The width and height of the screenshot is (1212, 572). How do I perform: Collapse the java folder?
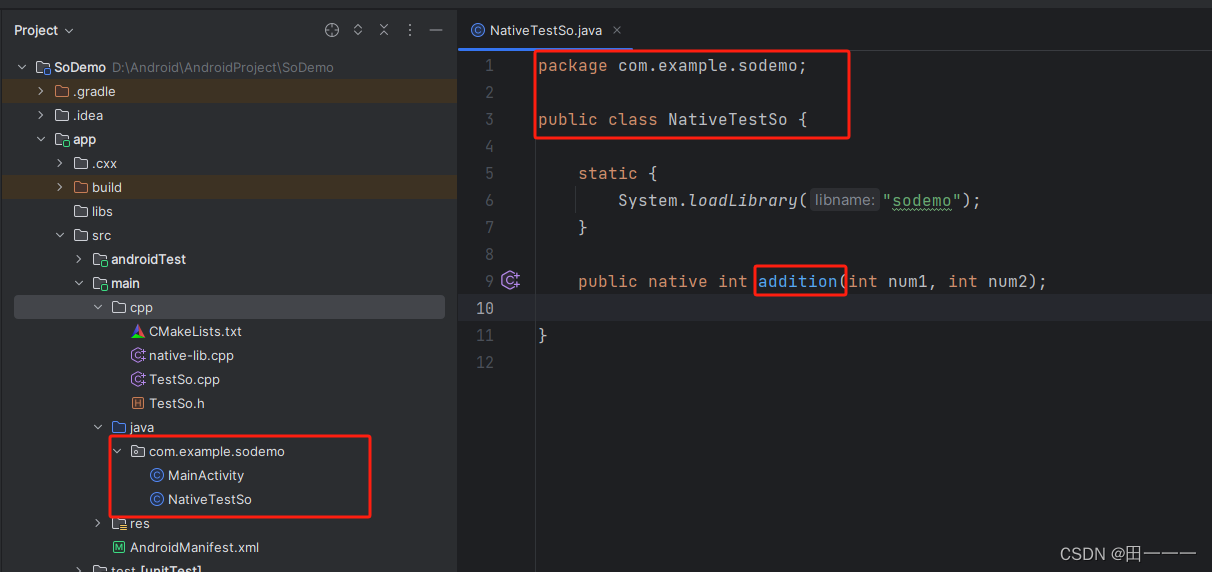click(x=98, y=427)
